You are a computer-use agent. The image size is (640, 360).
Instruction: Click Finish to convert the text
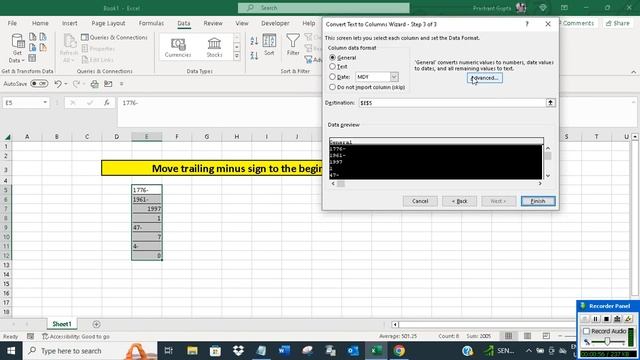tap(538, 201)
